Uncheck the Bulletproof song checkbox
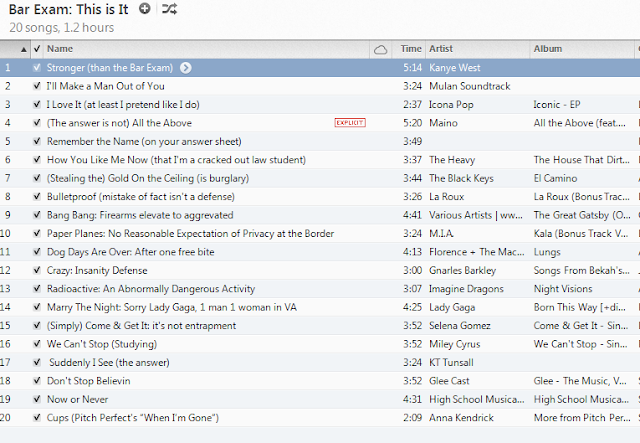The width and height of the screenshot is (640, 443). pyautogui.click(x=37, y=197)
